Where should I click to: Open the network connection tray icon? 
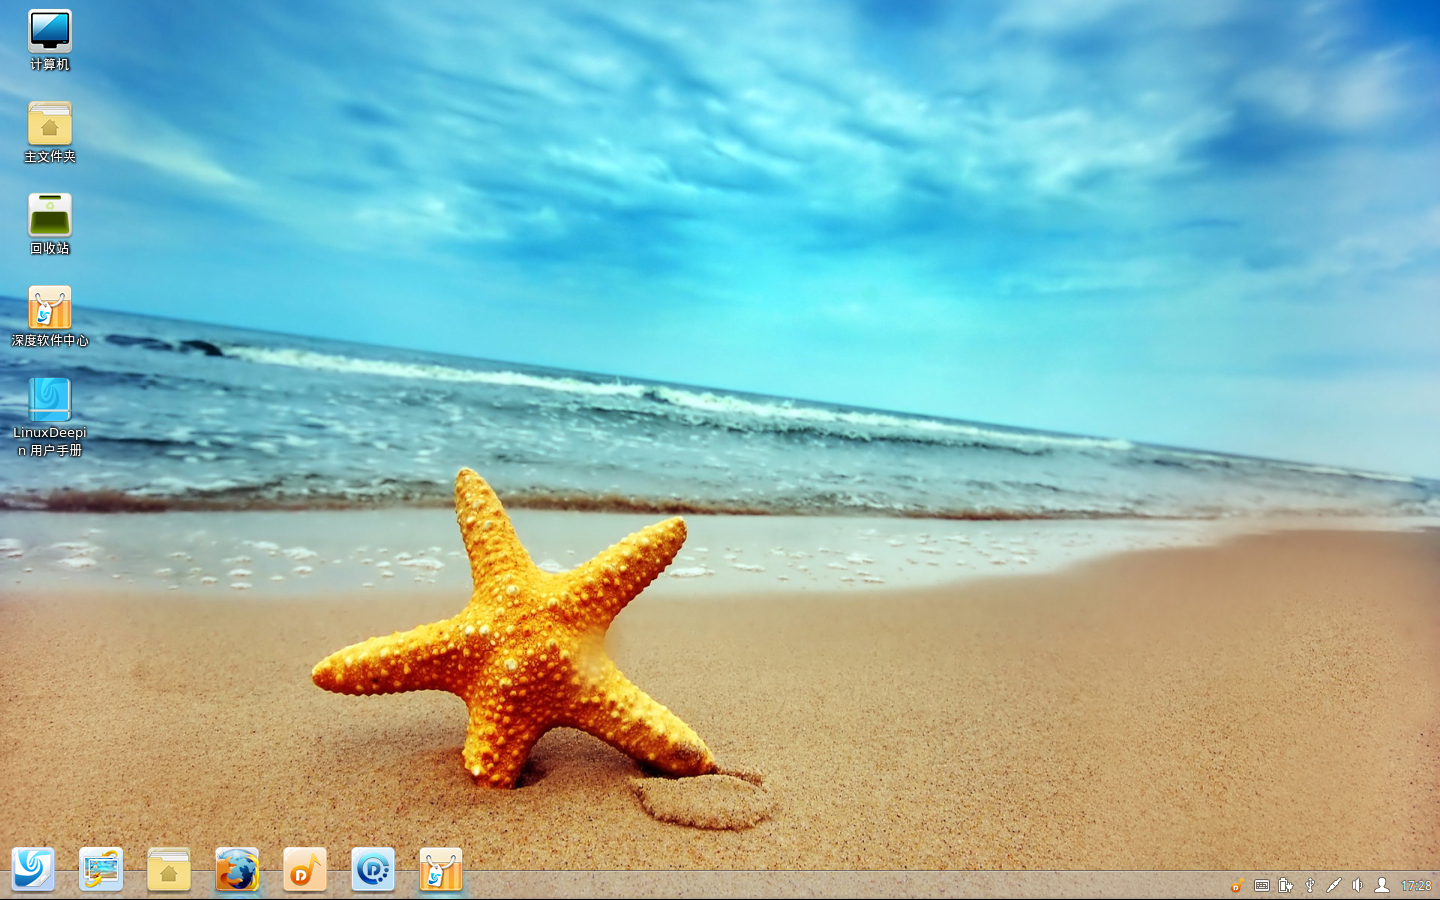[1334, 885]
